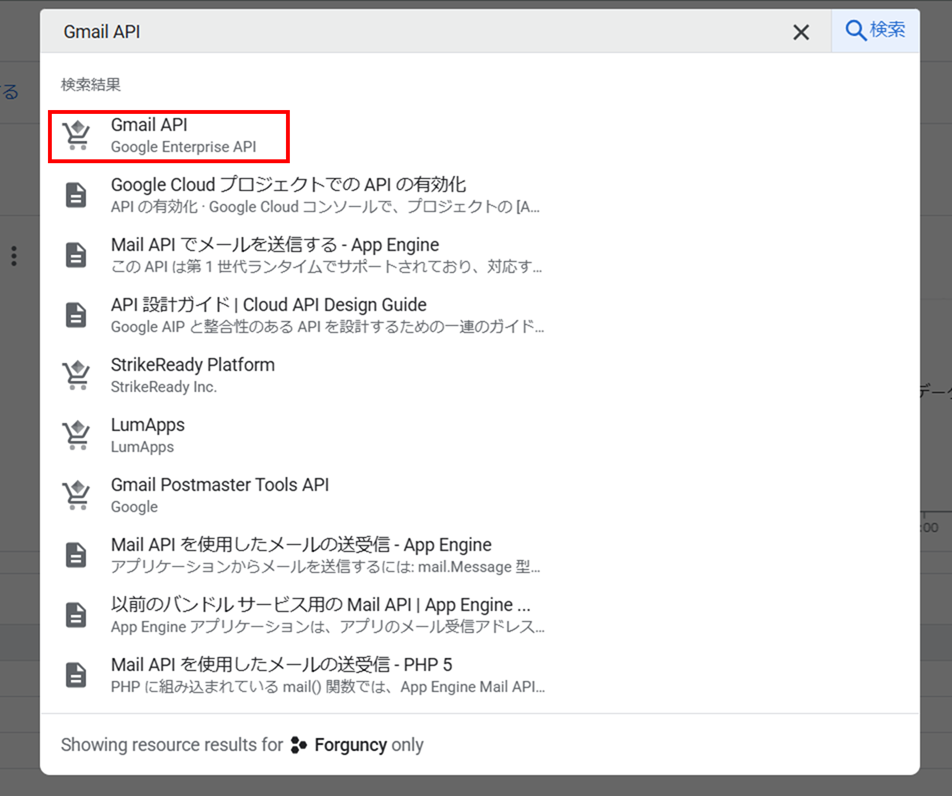Click the description starting with アプリケーションからメール

click(325, 566)
